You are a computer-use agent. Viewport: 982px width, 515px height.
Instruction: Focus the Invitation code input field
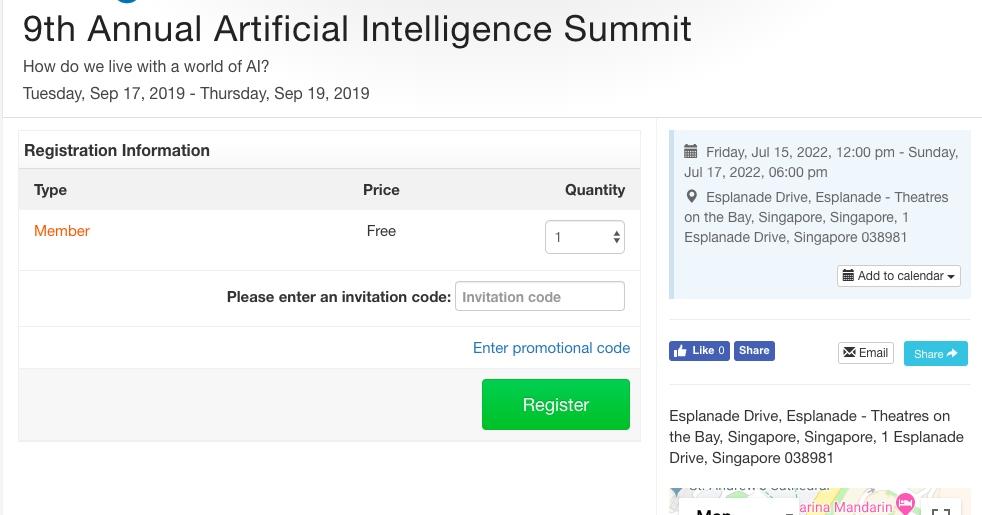tap(540, 296)
